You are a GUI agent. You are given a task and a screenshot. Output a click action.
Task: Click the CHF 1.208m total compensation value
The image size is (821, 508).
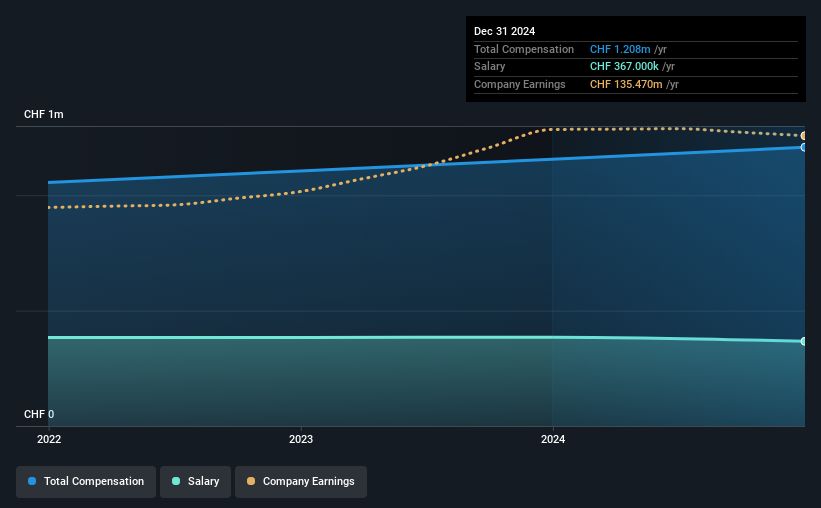click(x=620, y=49)
